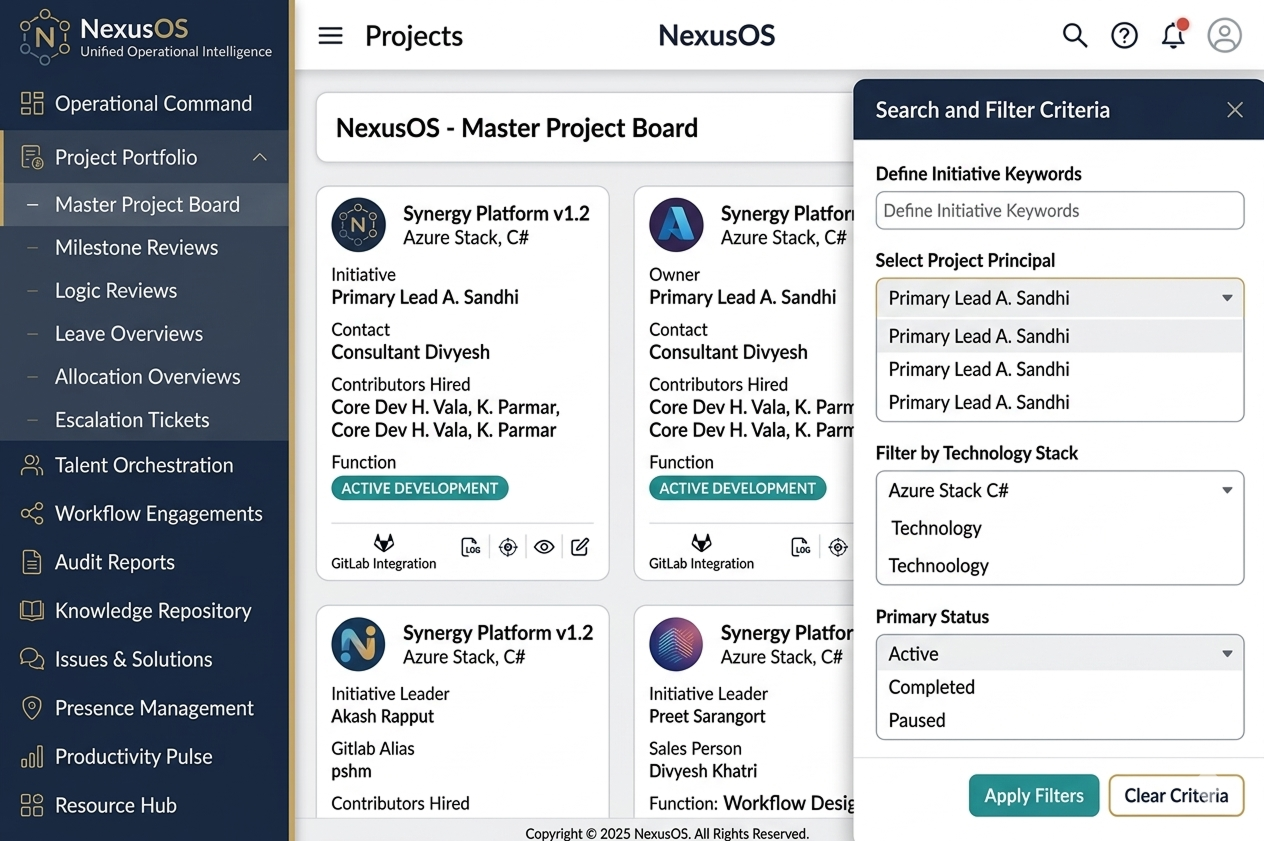
Task: Open the help question mark icon
Action: click(1124, 36)
